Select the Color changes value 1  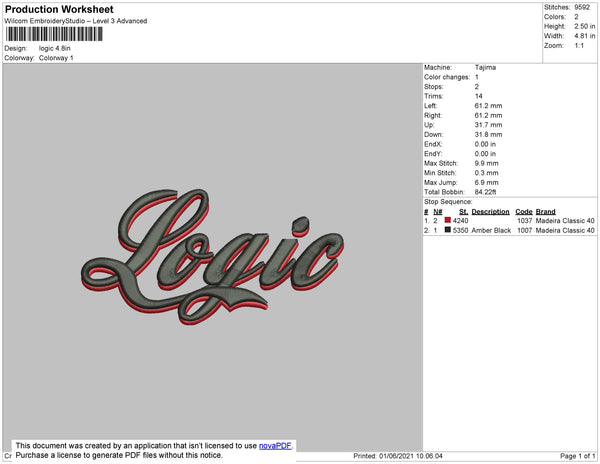point(476,77)
